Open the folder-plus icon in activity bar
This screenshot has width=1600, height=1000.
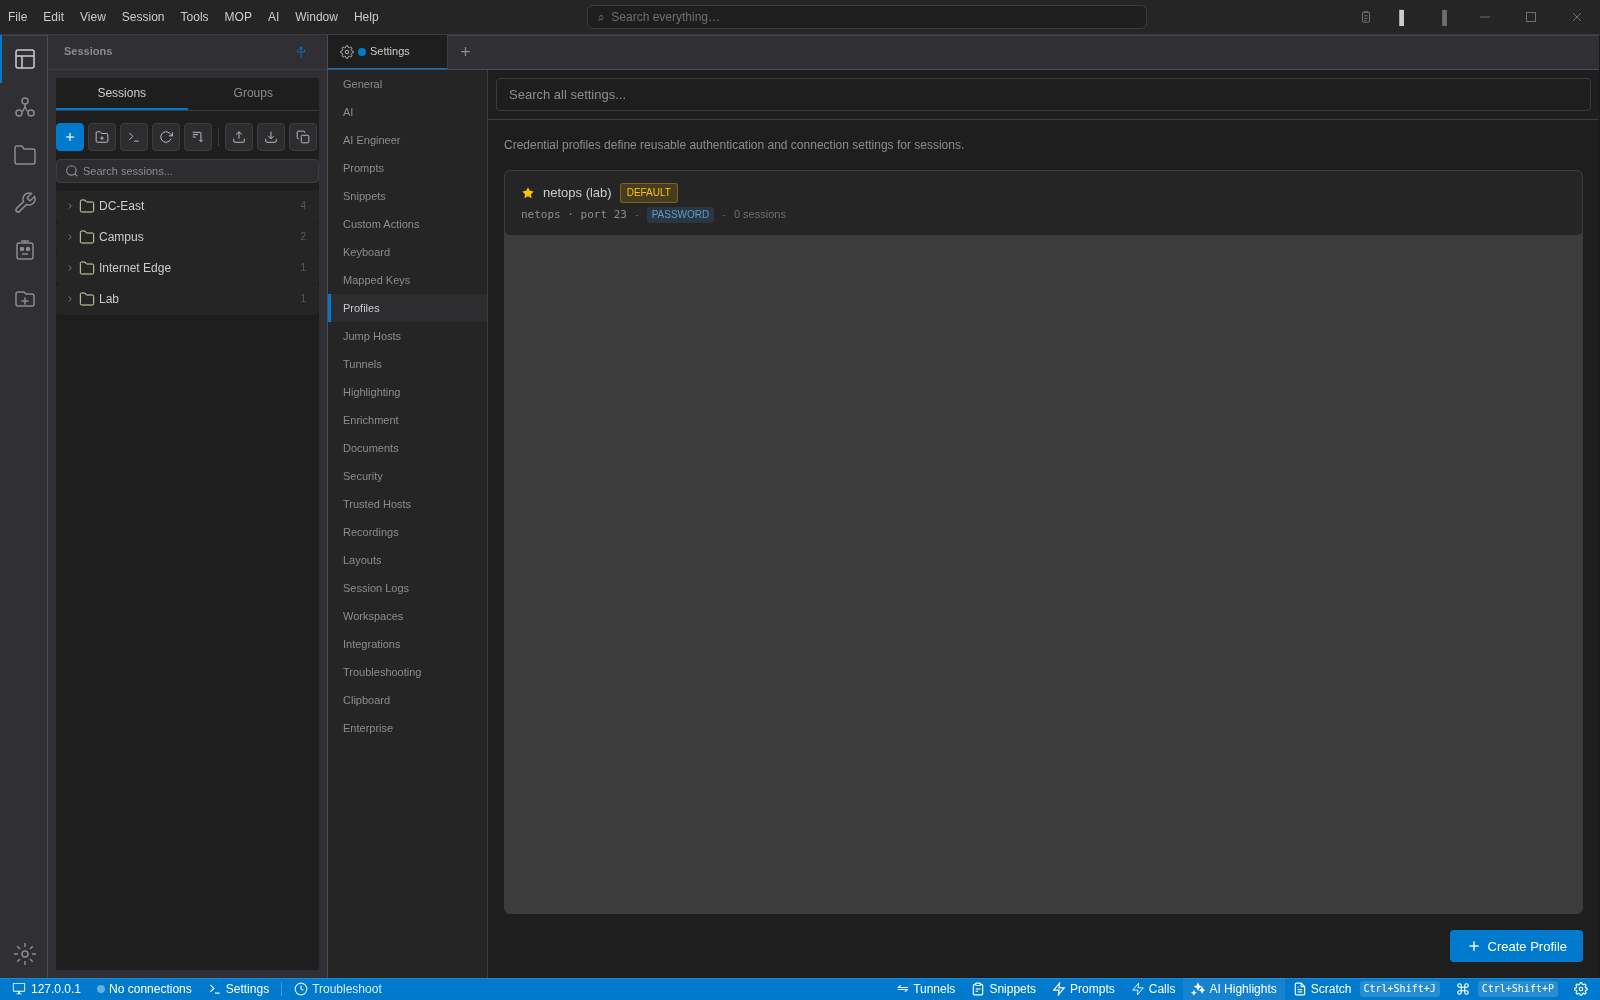25,299
